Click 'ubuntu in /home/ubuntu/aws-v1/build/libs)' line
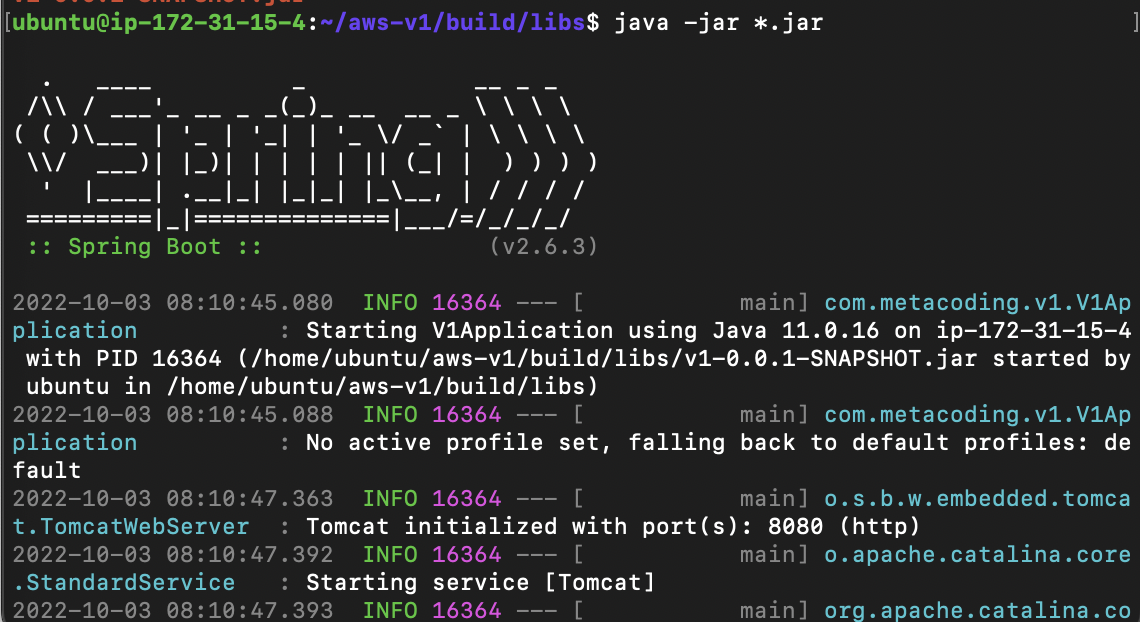Screen dimensions: 1140x622 pyautogui.click(x=312, y=386)
